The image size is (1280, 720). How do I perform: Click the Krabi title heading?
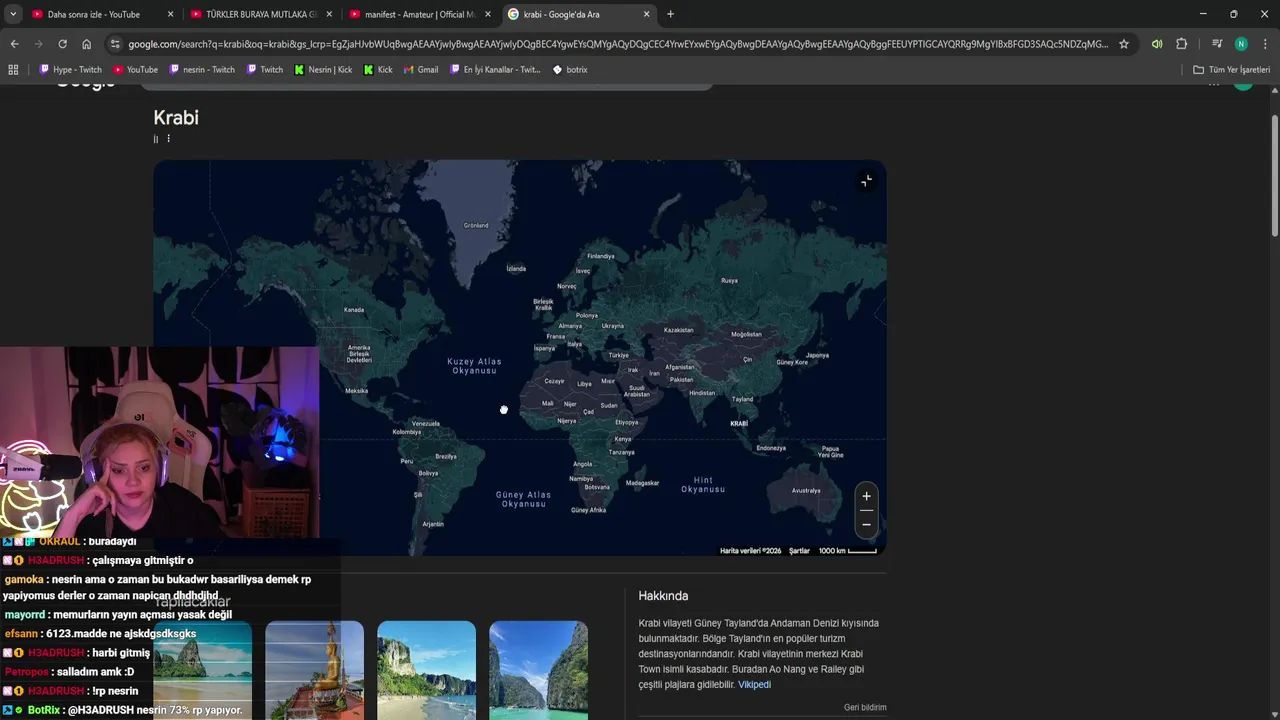[176, 118]
